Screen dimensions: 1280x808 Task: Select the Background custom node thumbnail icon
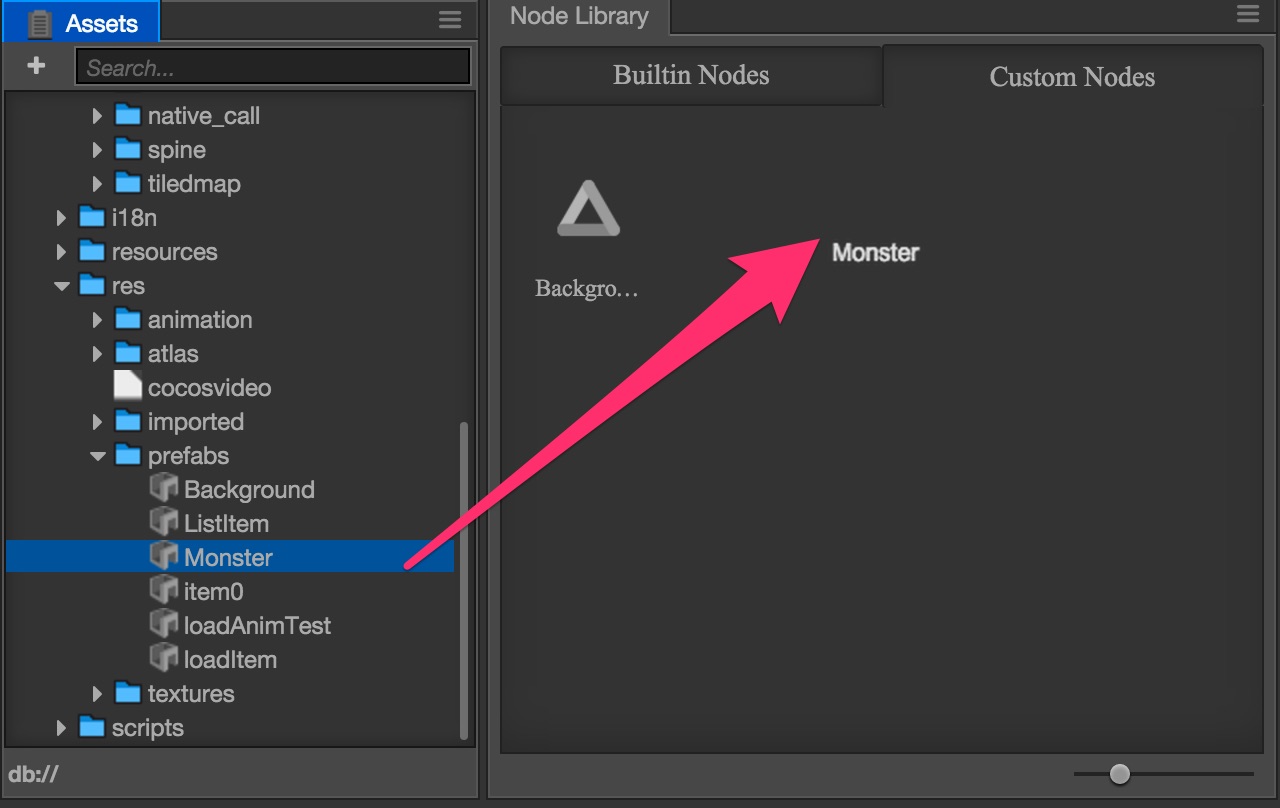click(588, 211)
